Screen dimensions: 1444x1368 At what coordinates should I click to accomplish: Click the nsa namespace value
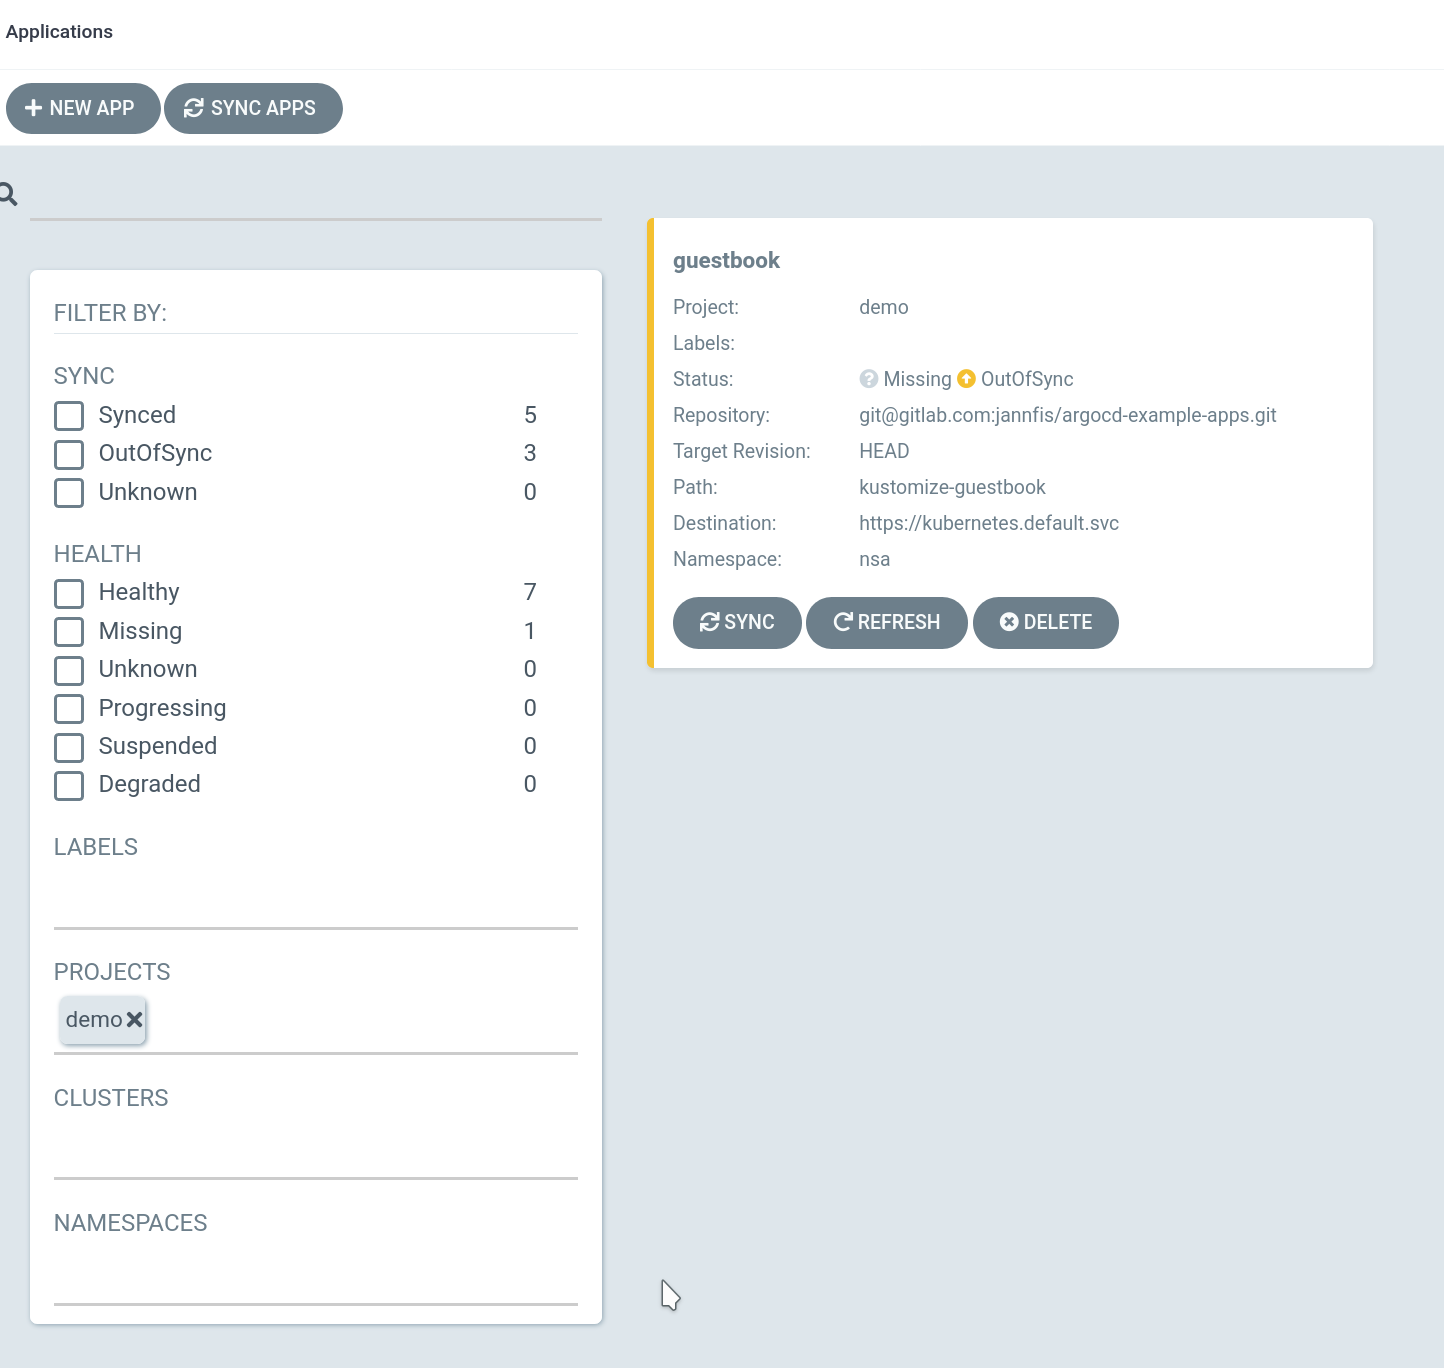[875, 559]
